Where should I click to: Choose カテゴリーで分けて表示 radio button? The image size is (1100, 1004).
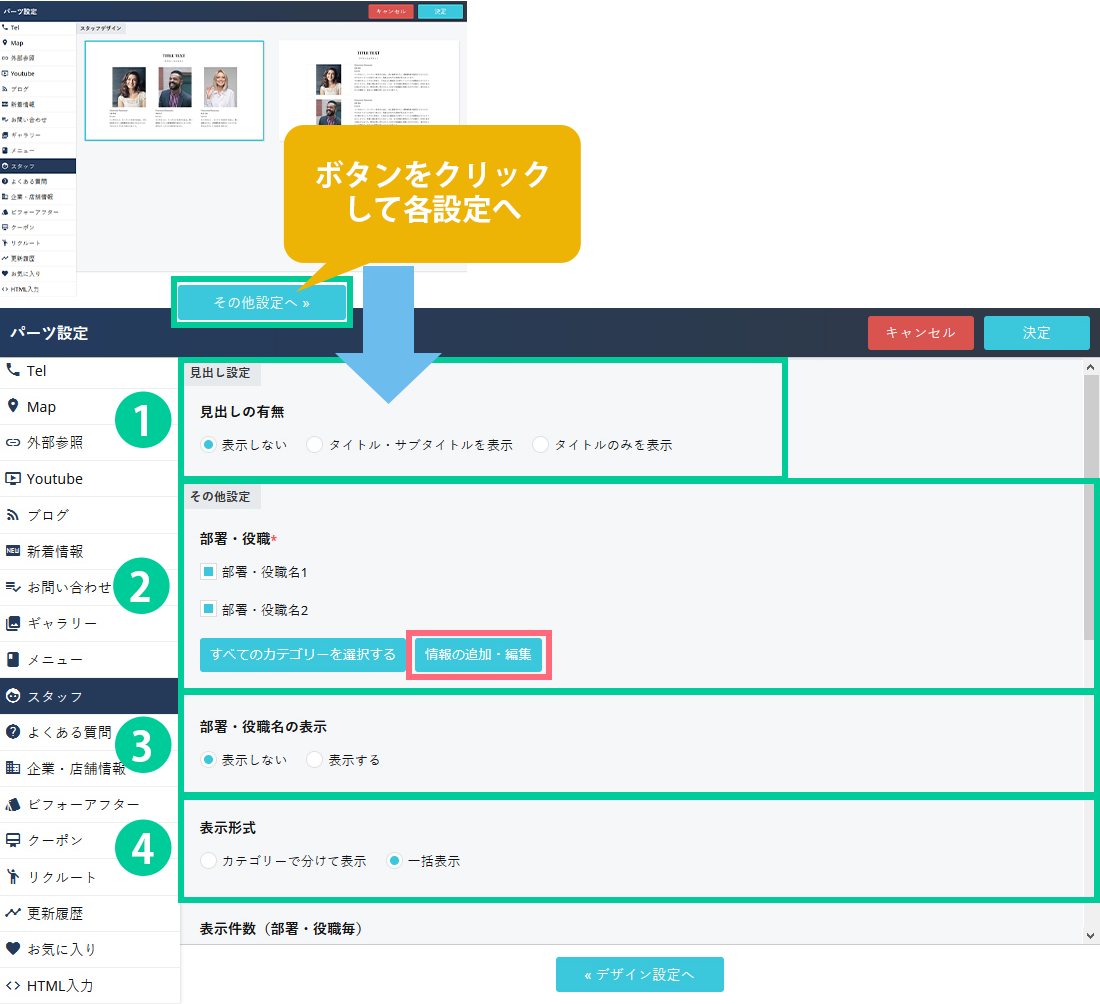tap(208, 861)
